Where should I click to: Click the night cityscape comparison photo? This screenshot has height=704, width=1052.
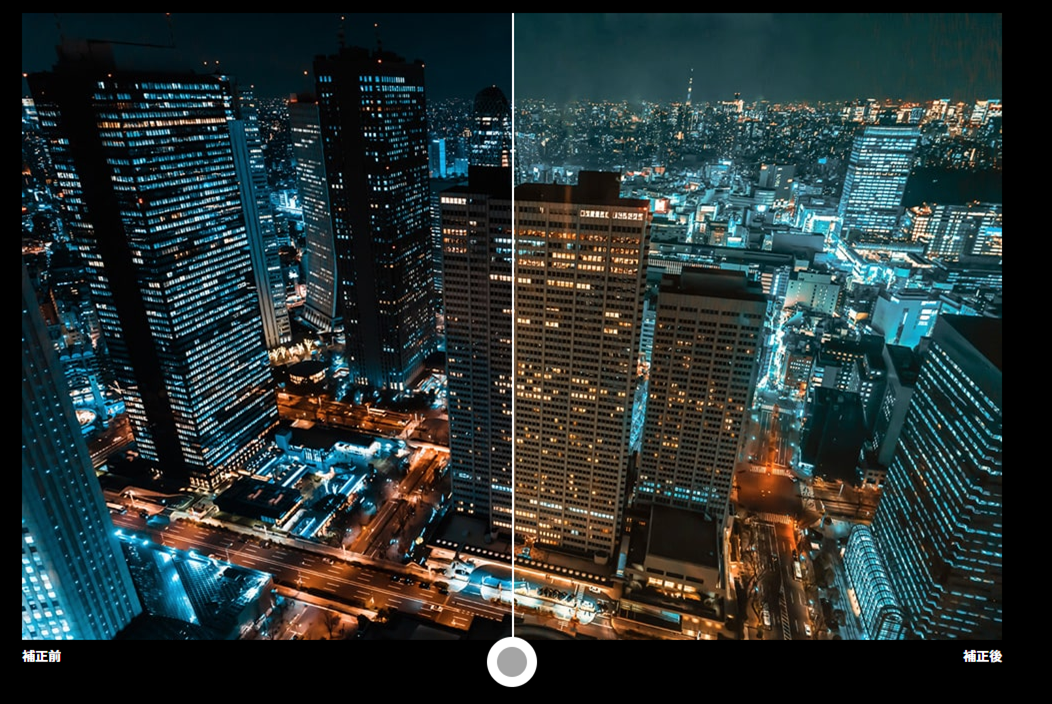pos(512,326)
